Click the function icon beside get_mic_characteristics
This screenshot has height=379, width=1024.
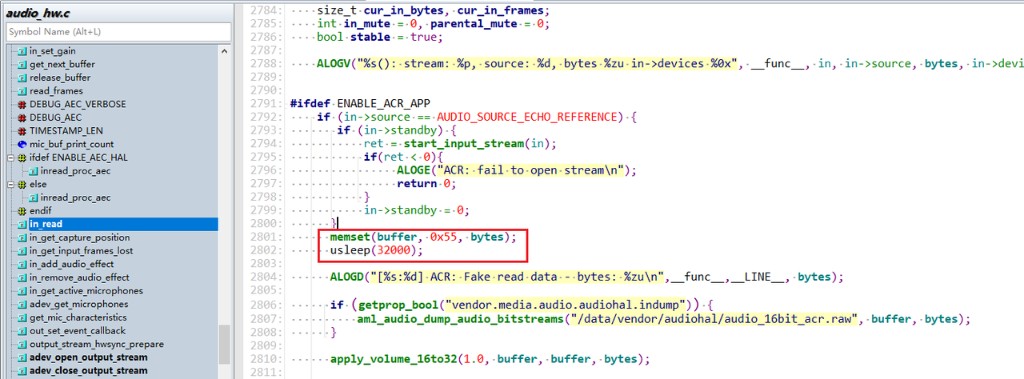(x=22, y=318)
